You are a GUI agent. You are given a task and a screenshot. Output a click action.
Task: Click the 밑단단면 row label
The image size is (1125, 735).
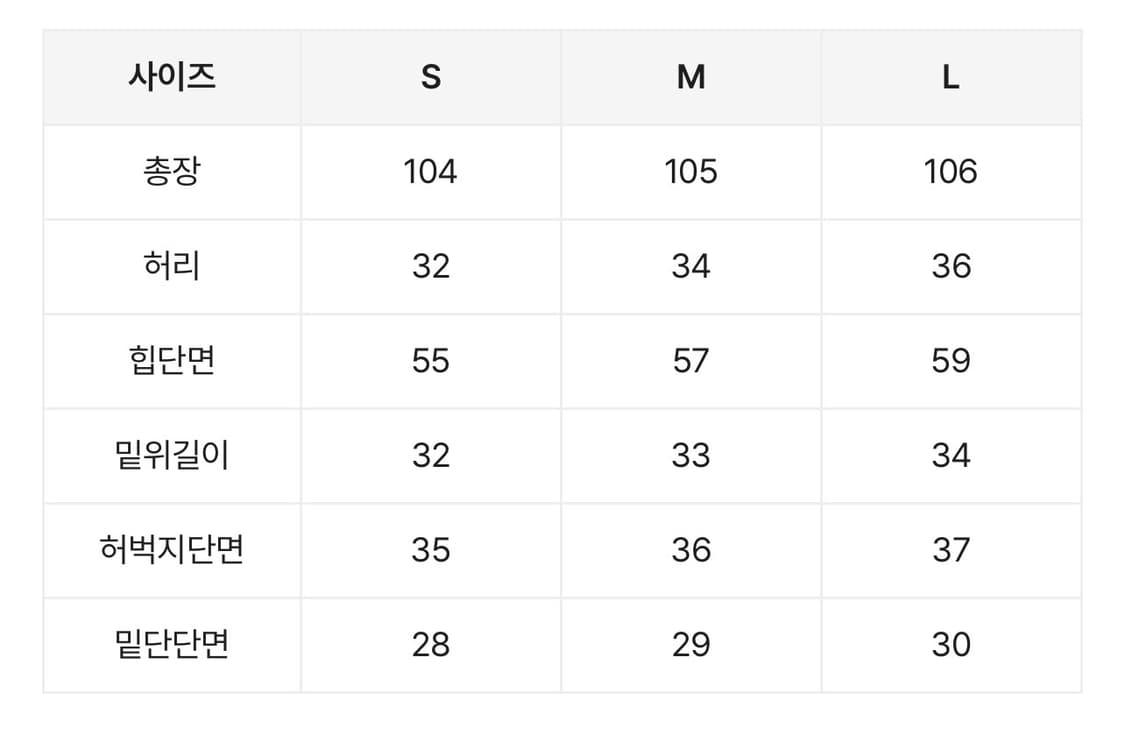172,644
